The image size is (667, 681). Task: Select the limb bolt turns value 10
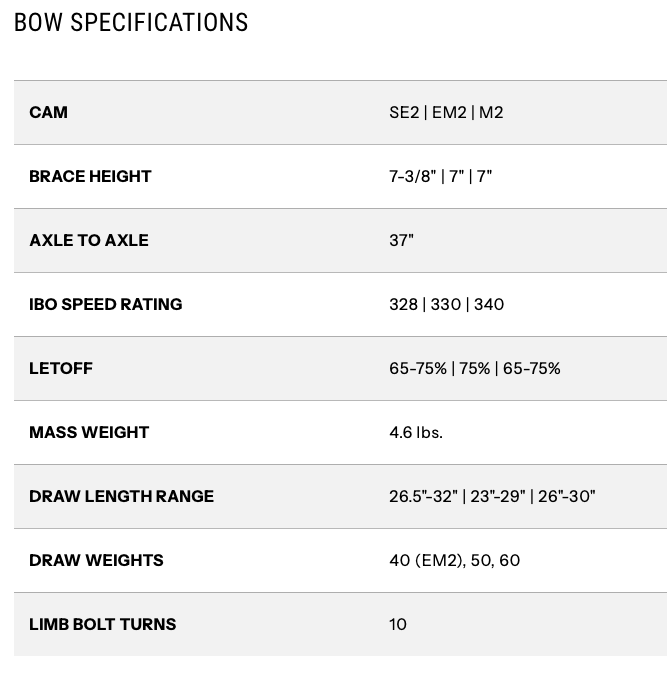pos(398,624)
